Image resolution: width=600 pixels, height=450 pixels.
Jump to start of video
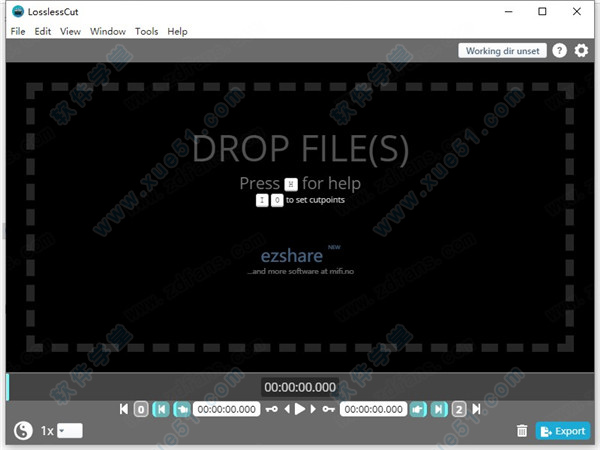coord(124,409)
